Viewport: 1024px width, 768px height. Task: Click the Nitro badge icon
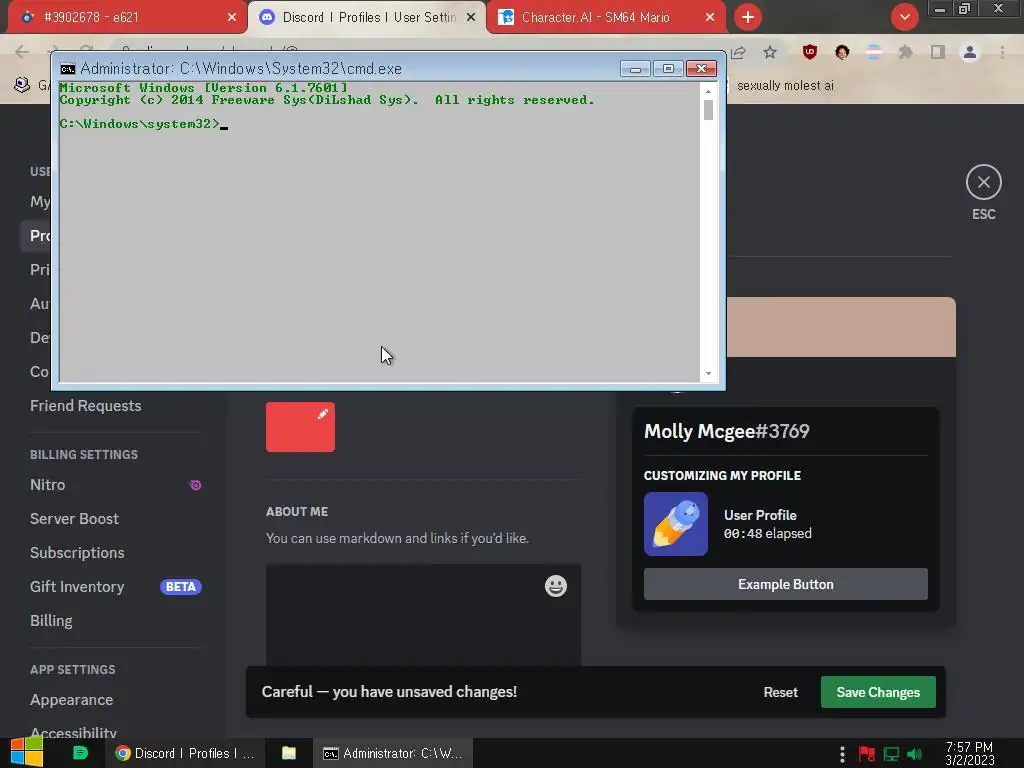(195, 485)
